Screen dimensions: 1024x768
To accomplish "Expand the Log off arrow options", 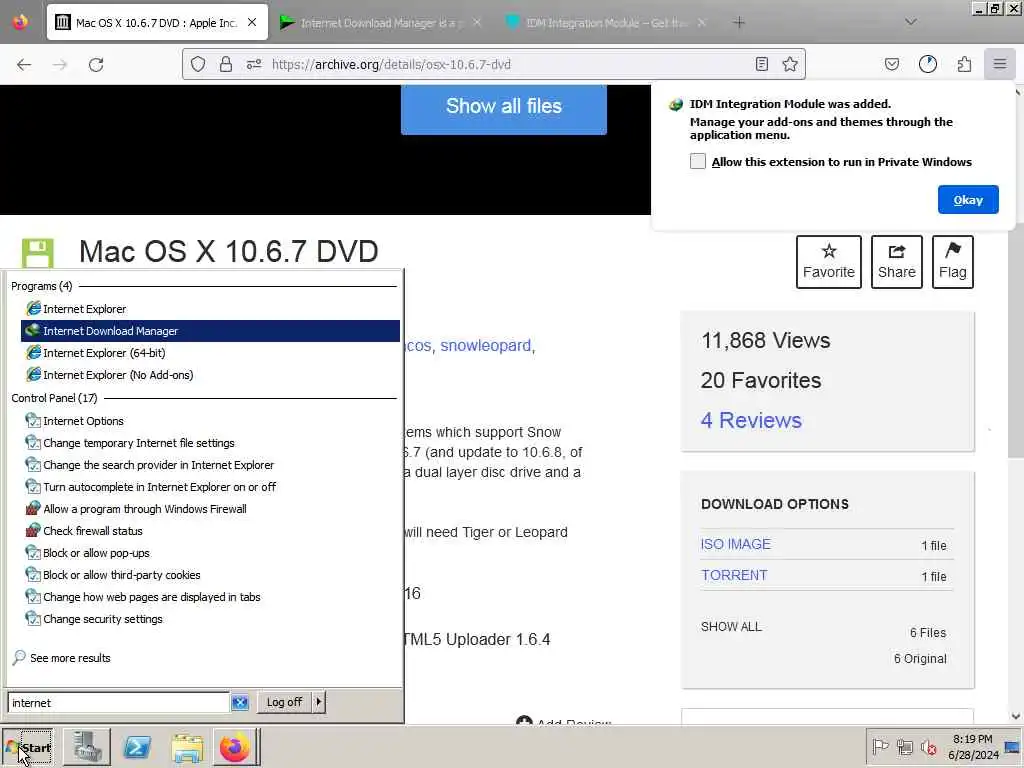I will tap(319, 702).
